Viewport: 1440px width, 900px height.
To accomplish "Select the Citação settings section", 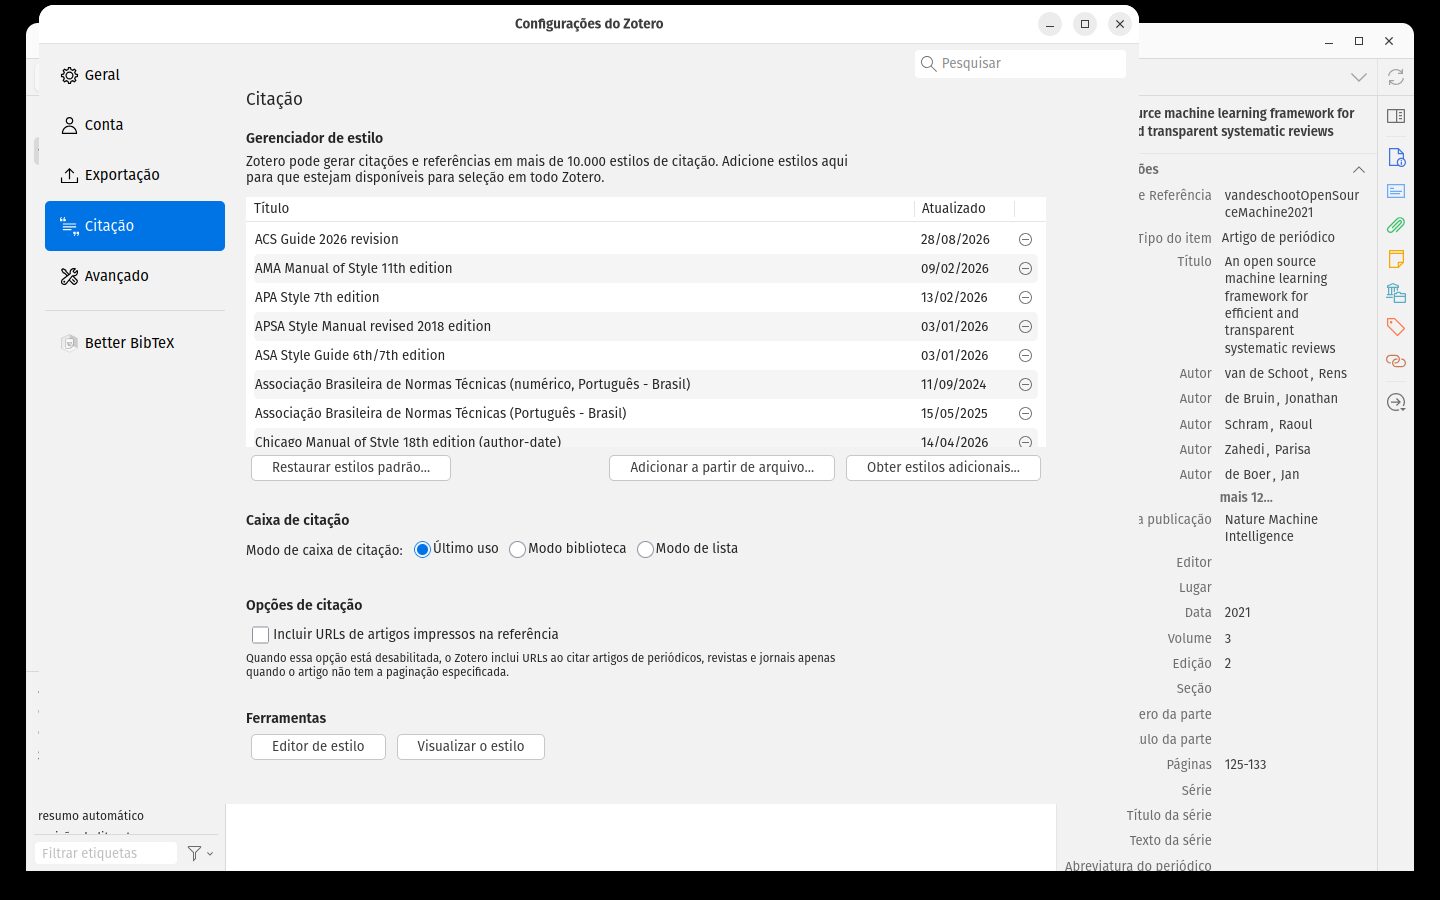I will pos(135,226).
